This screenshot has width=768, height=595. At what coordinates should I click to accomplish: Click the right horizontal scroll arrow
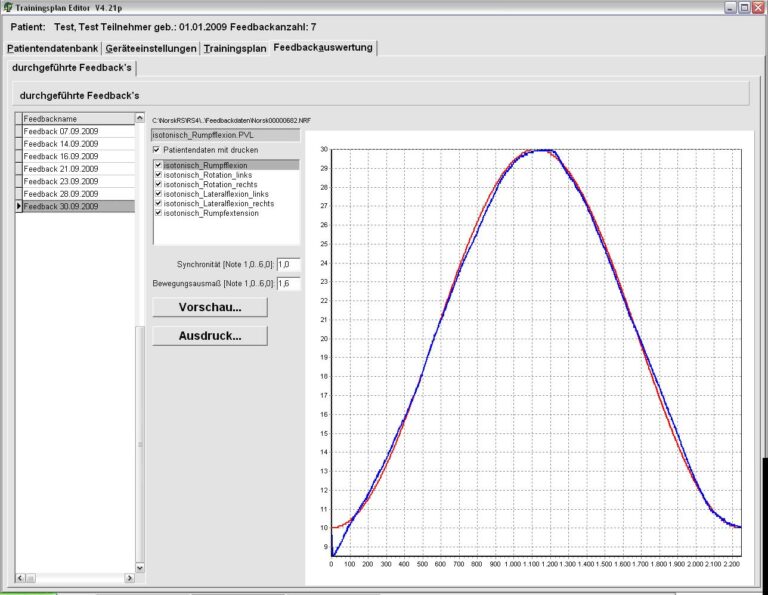[x=129, y=578]
